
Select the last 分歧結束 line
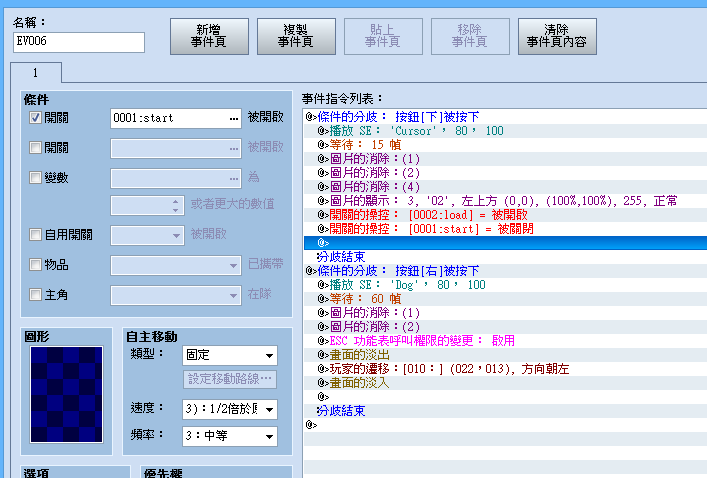[505, 411]
